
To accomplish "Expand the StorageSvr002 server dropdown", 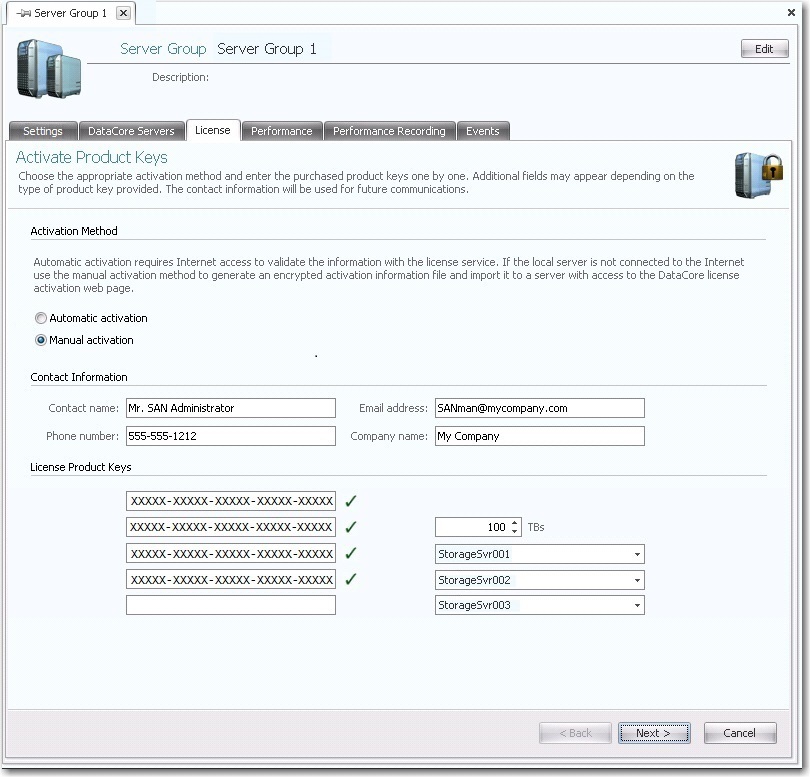I will pos(636,580).
